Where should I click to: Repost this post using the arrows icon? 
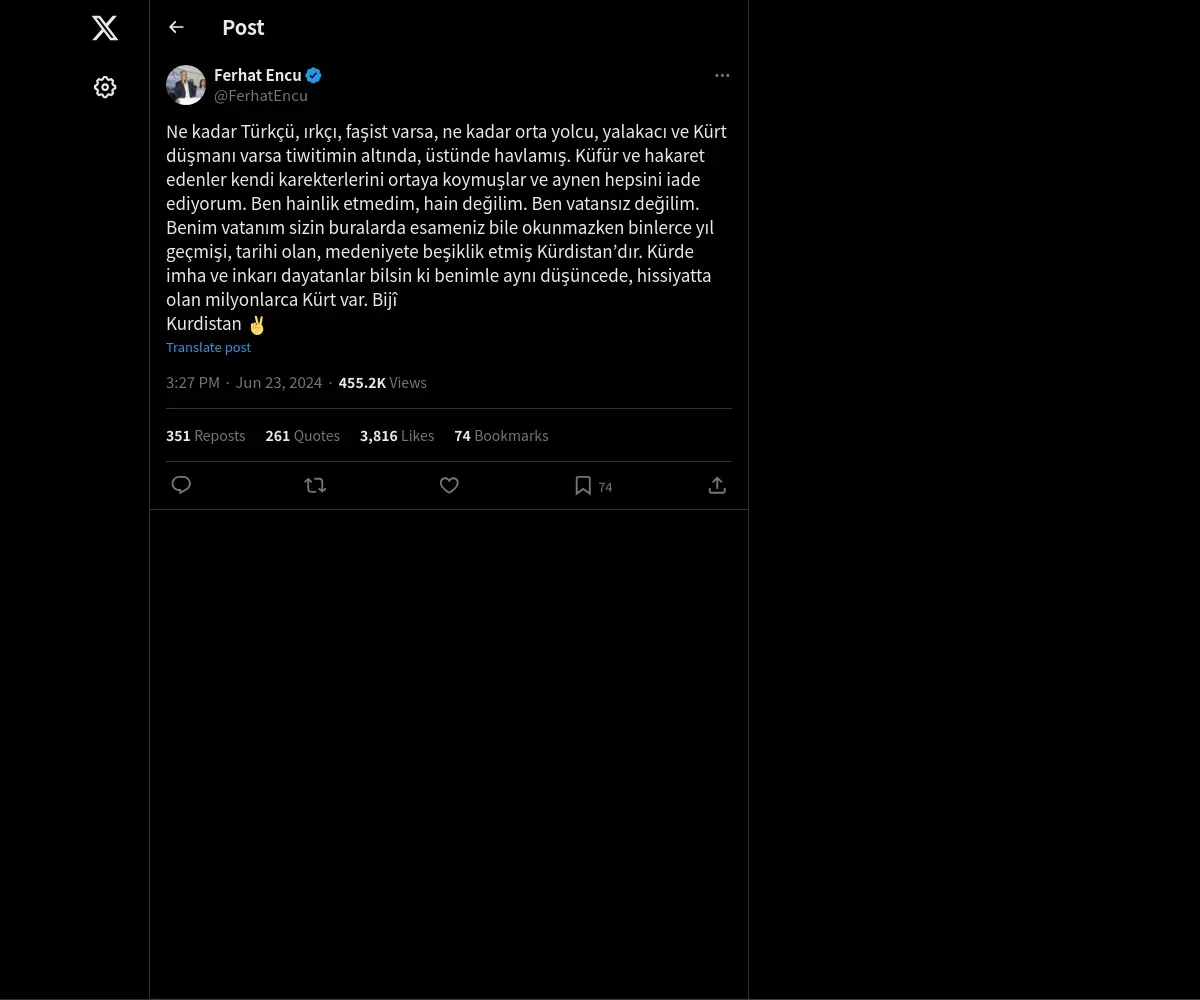(x=315, y=485)
